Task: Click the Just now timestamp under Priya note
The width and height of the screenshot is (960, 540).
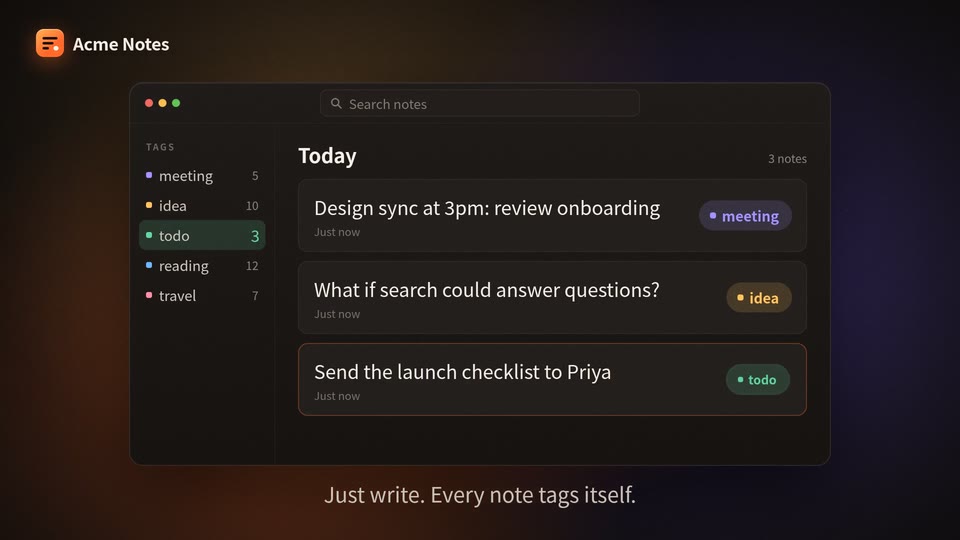Action: click(x=337, y=396)
